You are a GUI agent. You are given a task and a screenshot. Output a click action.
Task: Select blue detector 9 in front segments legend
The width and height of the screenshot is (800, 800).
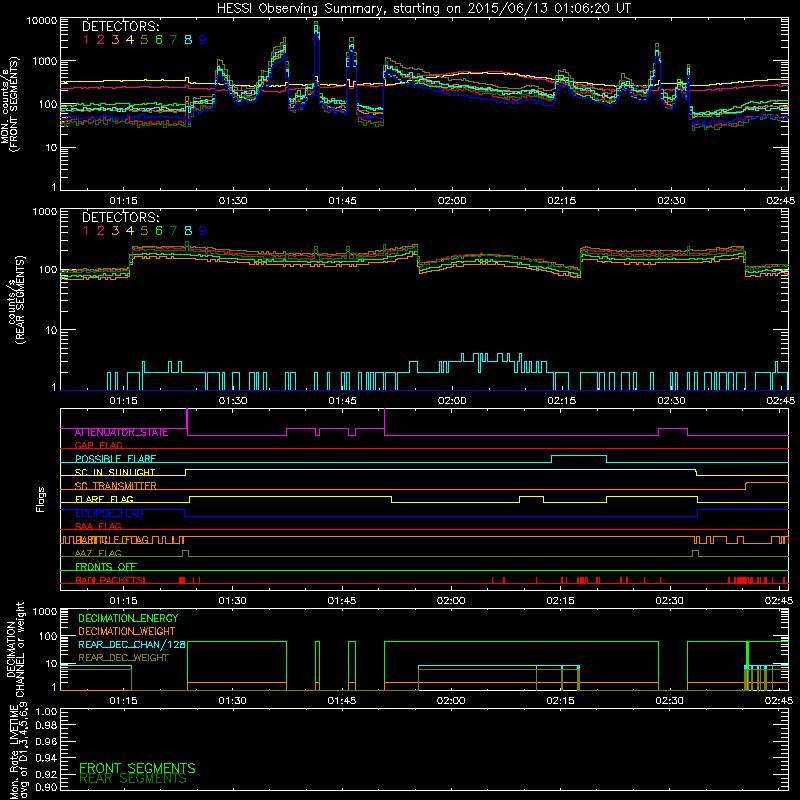pyautogui.click(x=203, y=40)
